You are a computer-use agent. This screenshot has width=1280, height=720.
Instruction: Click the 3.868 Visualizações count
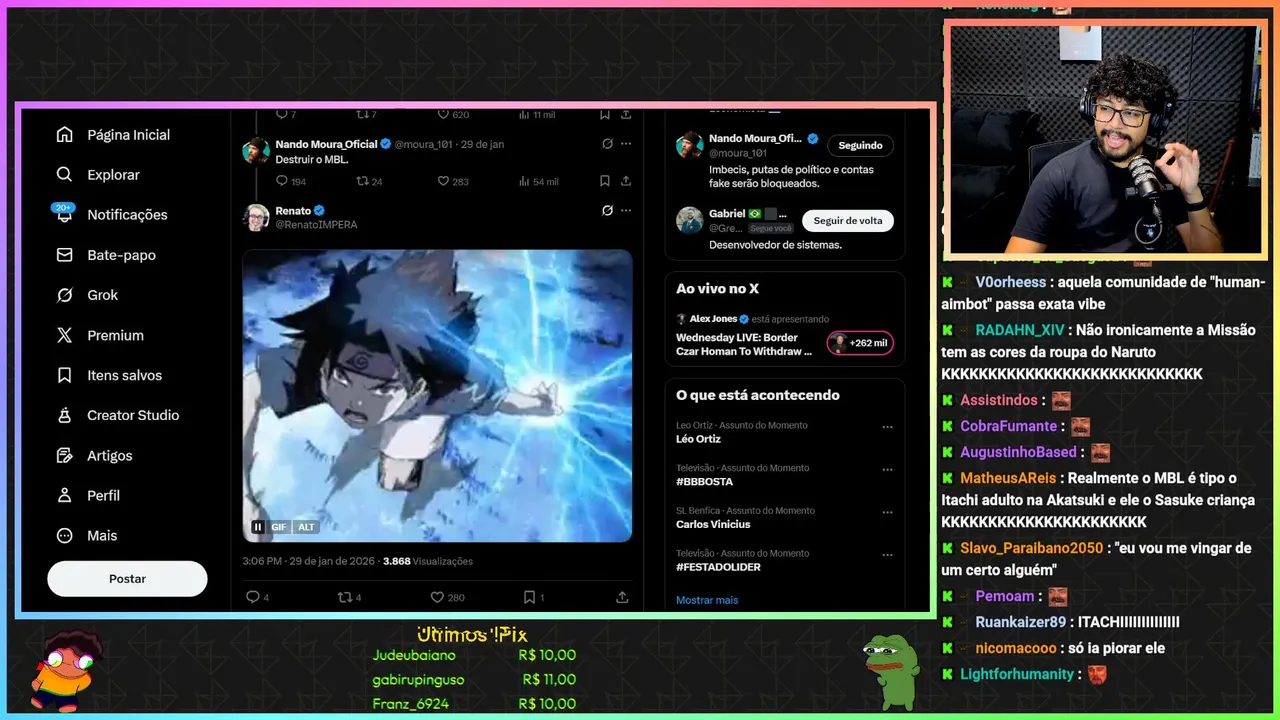click(428, 561)
